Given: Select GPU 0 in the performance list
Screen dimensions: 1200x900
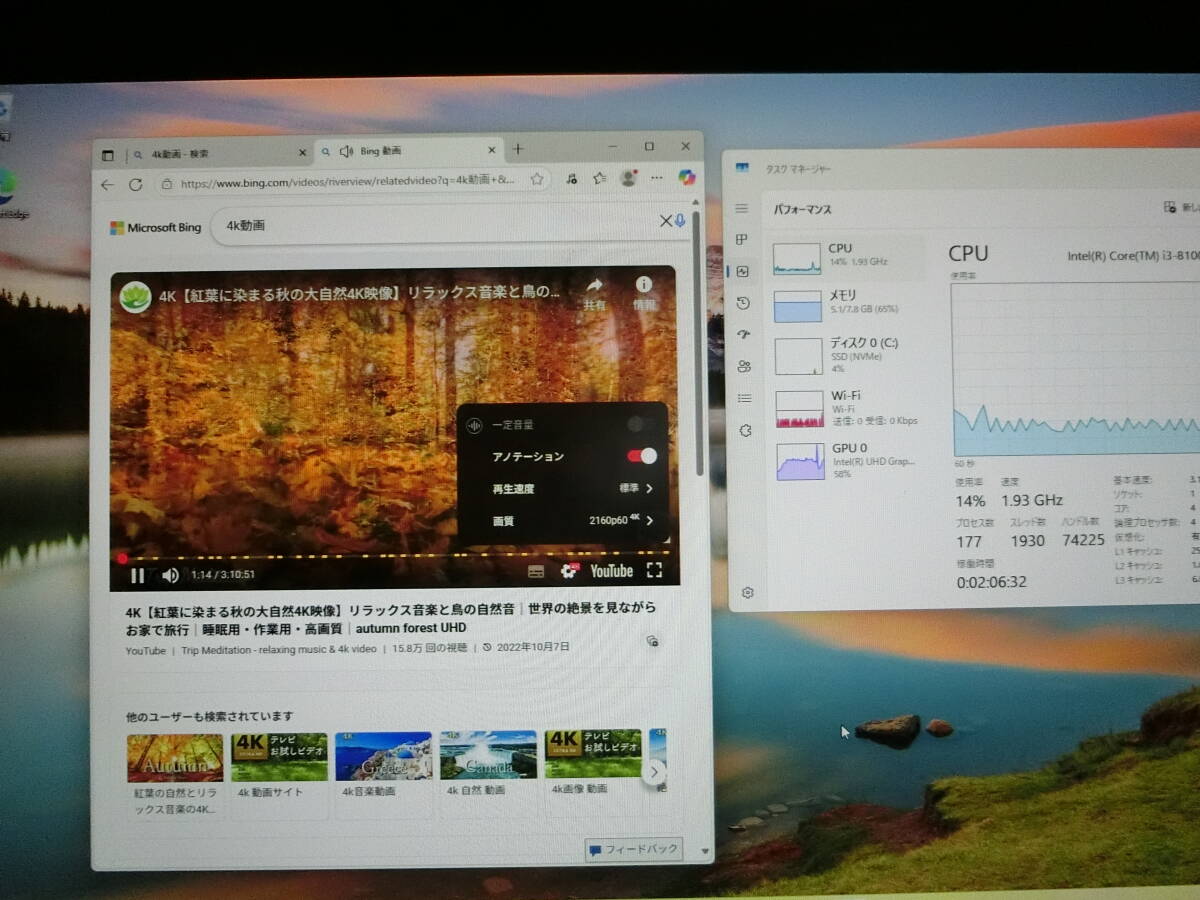Looking at the screenshot, I should click(850, 460).
